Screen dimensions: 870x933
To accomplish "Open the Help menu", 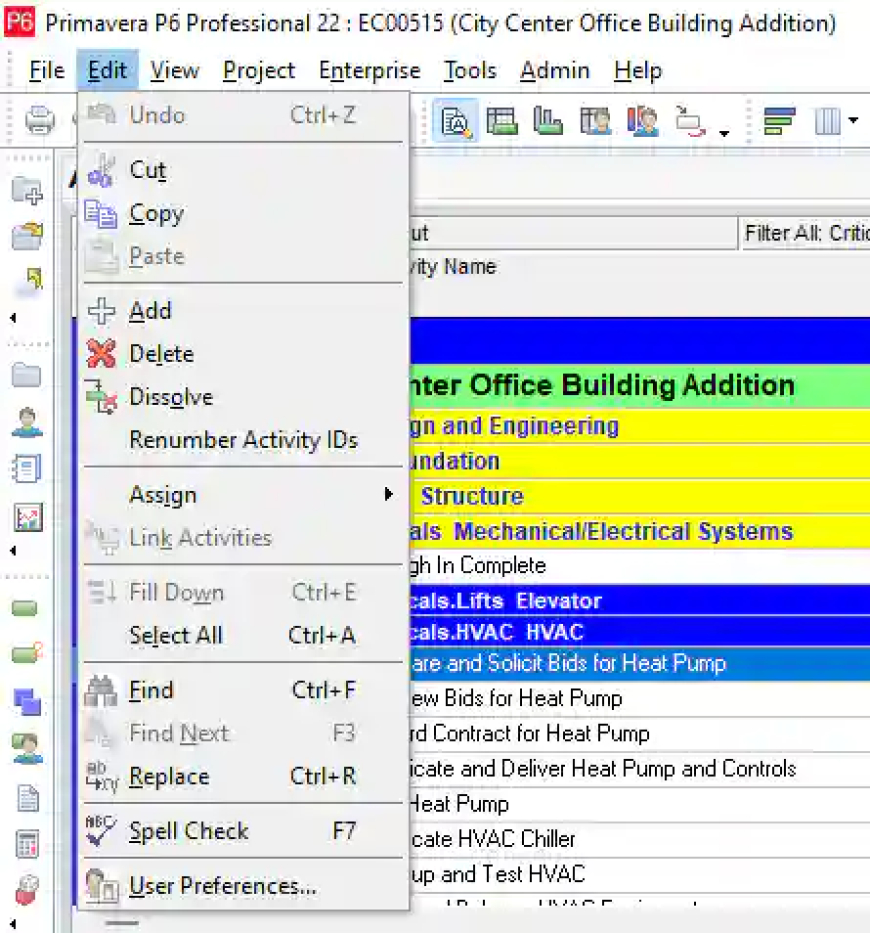I will click(x=637, y=71).
